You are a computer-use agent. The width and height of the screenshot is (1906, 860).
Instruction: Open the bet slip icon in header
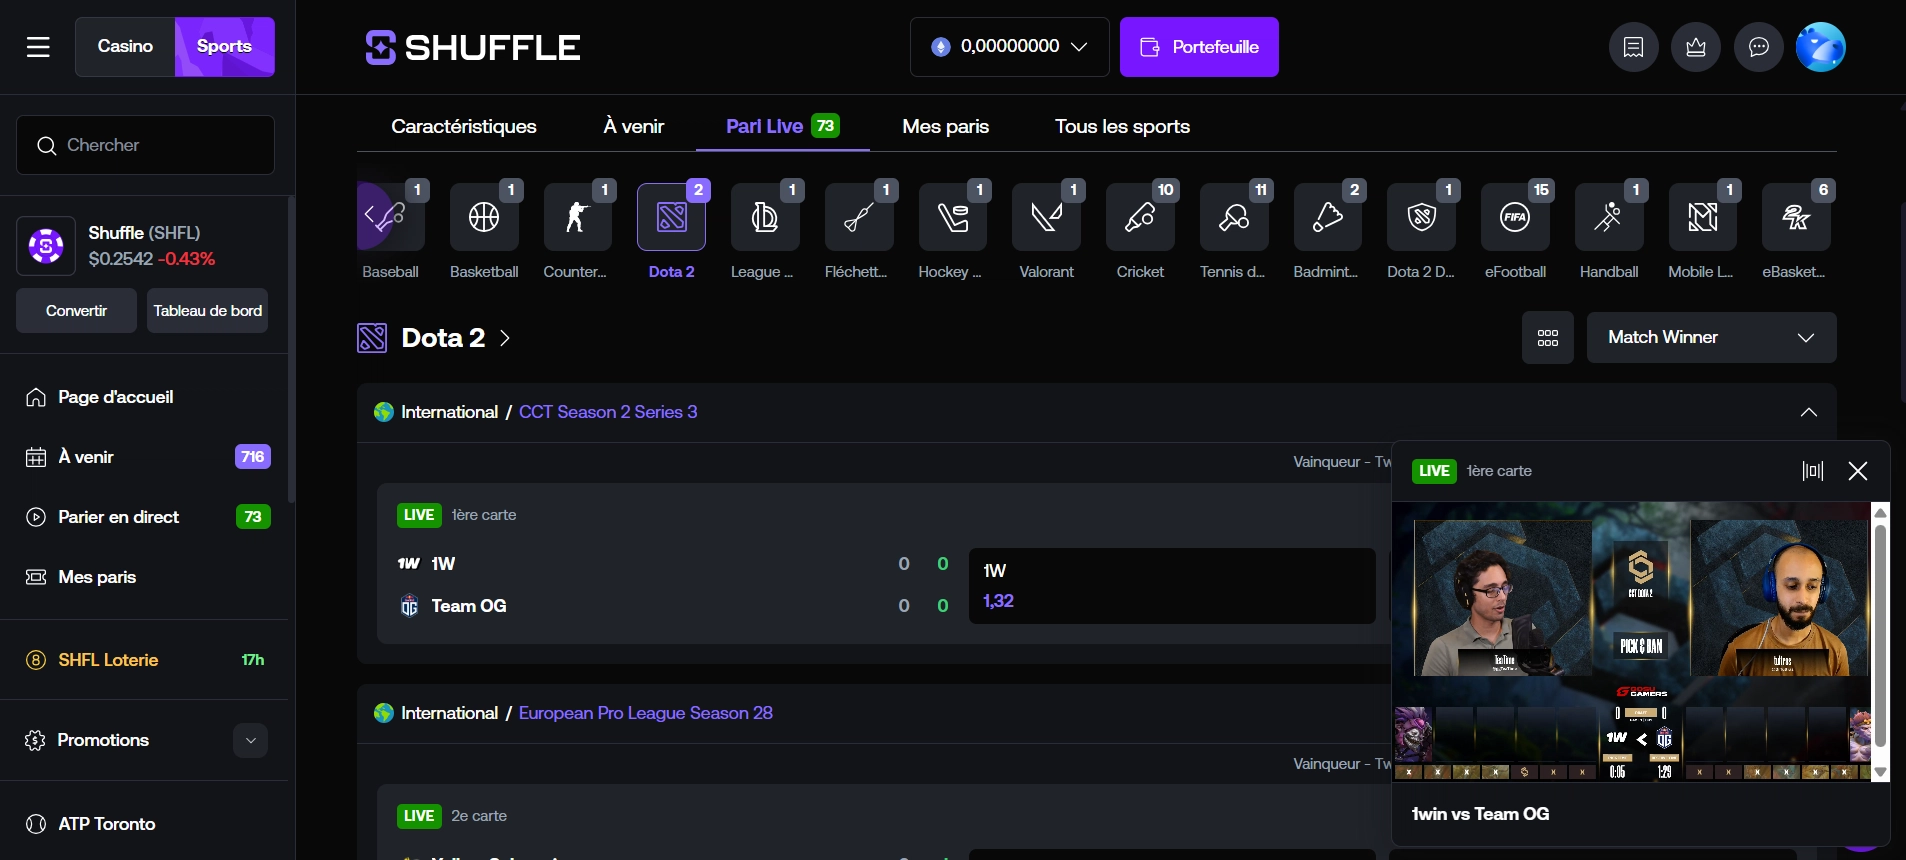[x=1634, y=47]
